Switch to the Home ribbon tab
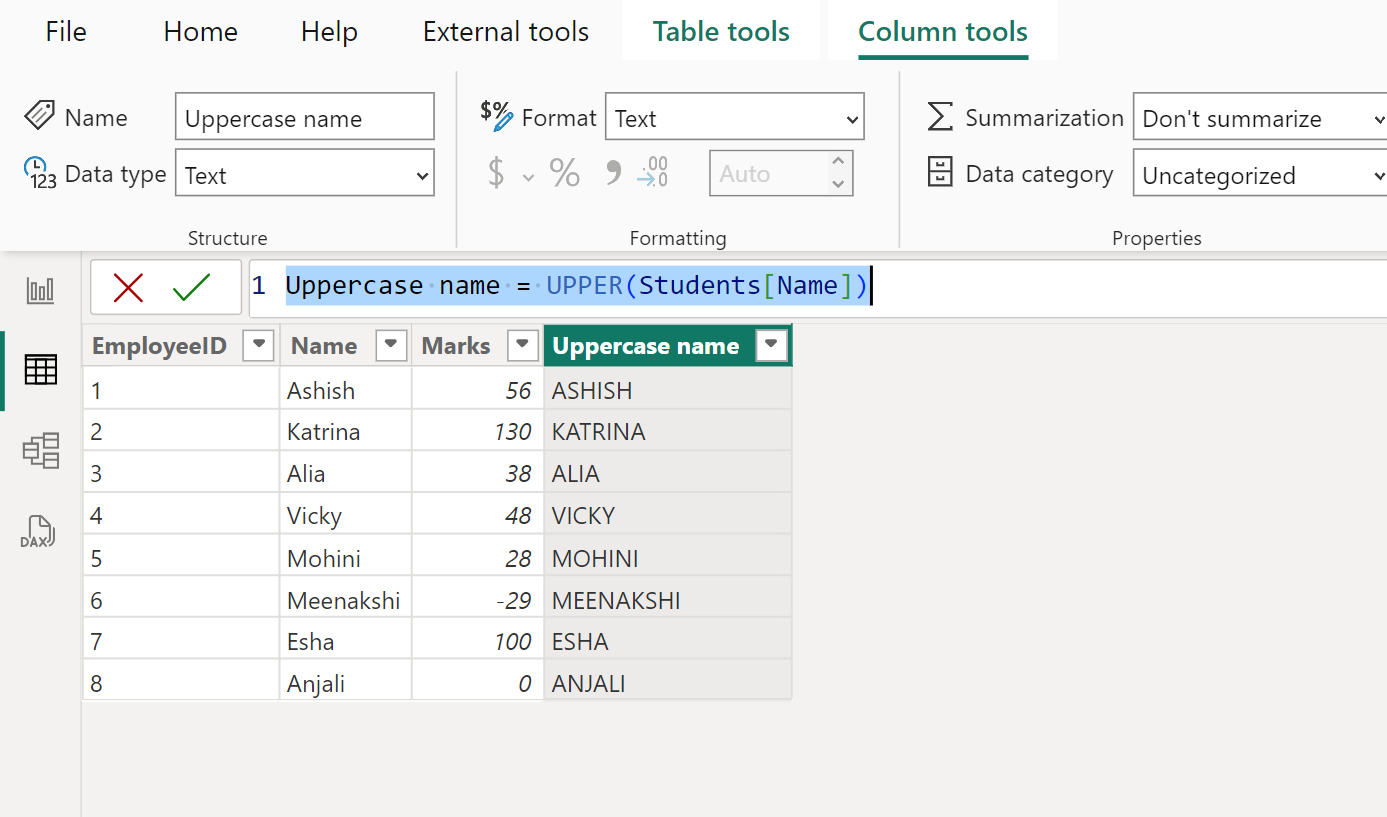Viewport: 1387px width, 817px height. pyautogui.click(x=200, y=31)
